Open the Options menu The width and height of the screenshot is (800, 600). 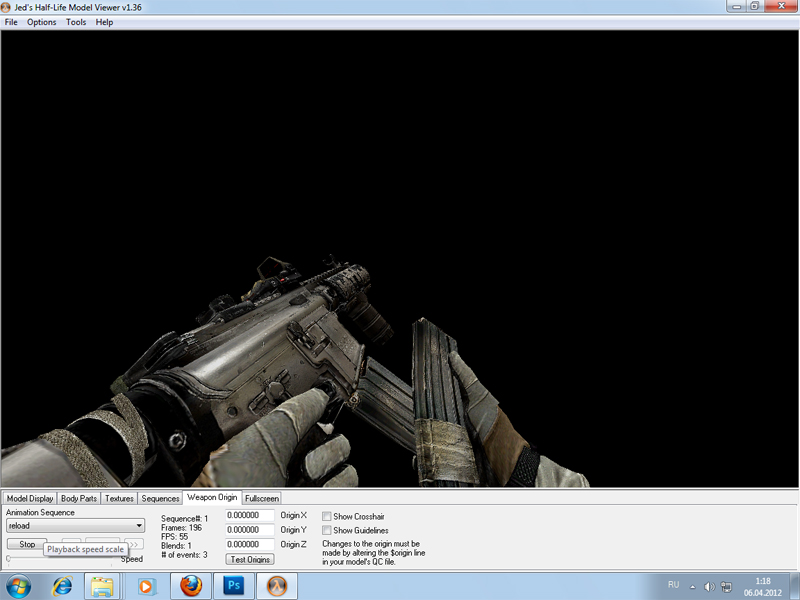click(41, 22)
